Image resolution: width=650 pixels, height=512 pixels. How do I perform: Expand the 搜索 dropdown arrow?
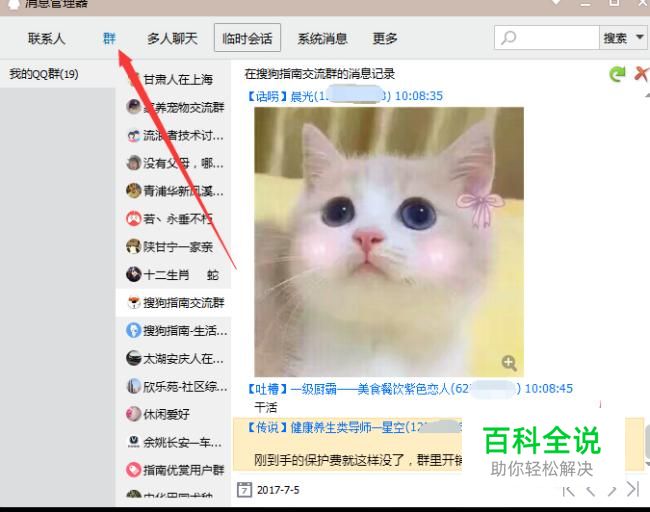[x=640, y=37]
